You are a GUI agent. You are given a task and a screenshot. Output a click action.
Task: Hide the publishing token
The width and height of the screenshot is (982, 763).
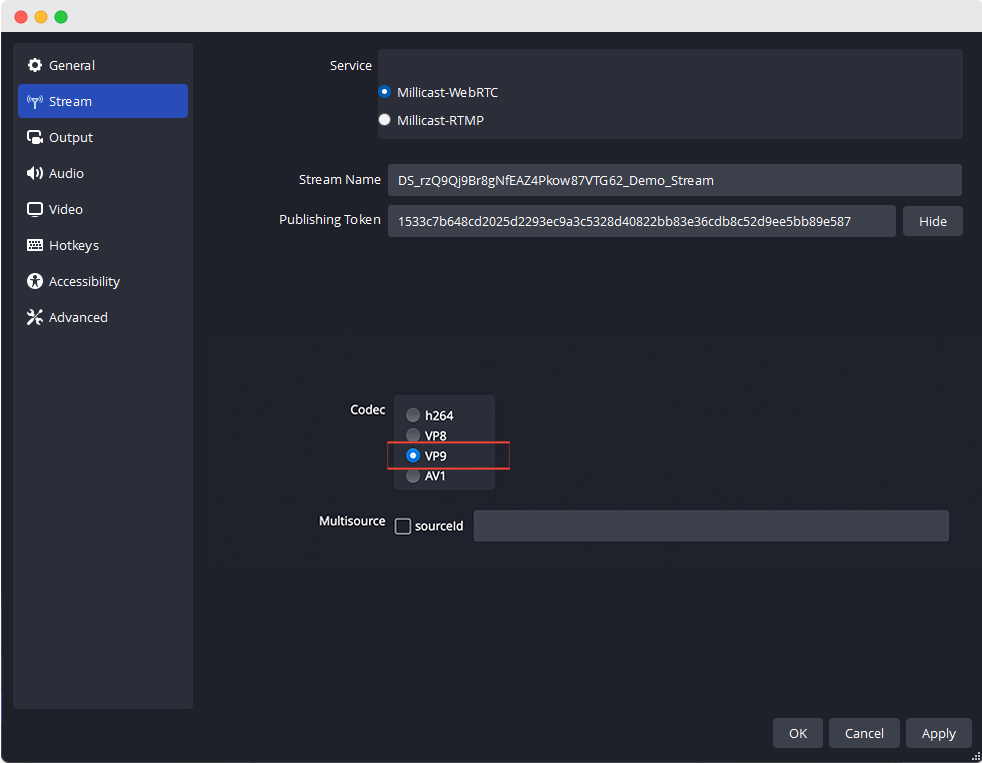coord(932,221)
